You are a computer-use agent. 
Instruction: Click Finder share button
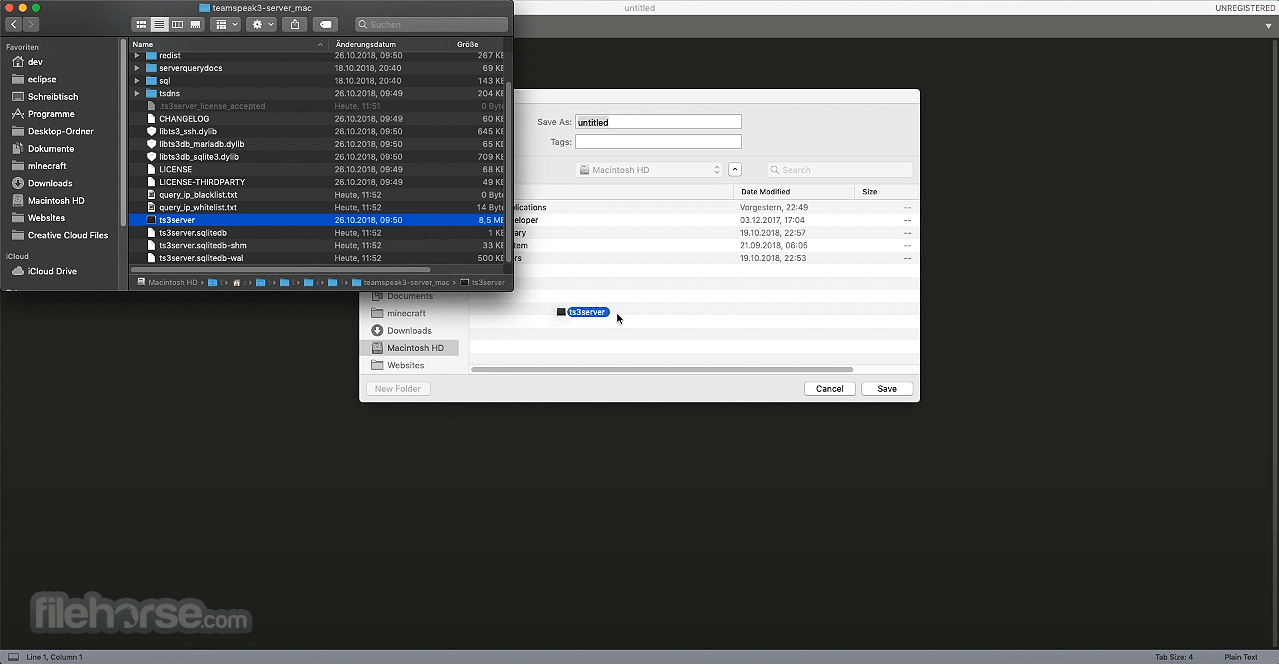pos(294,24)
